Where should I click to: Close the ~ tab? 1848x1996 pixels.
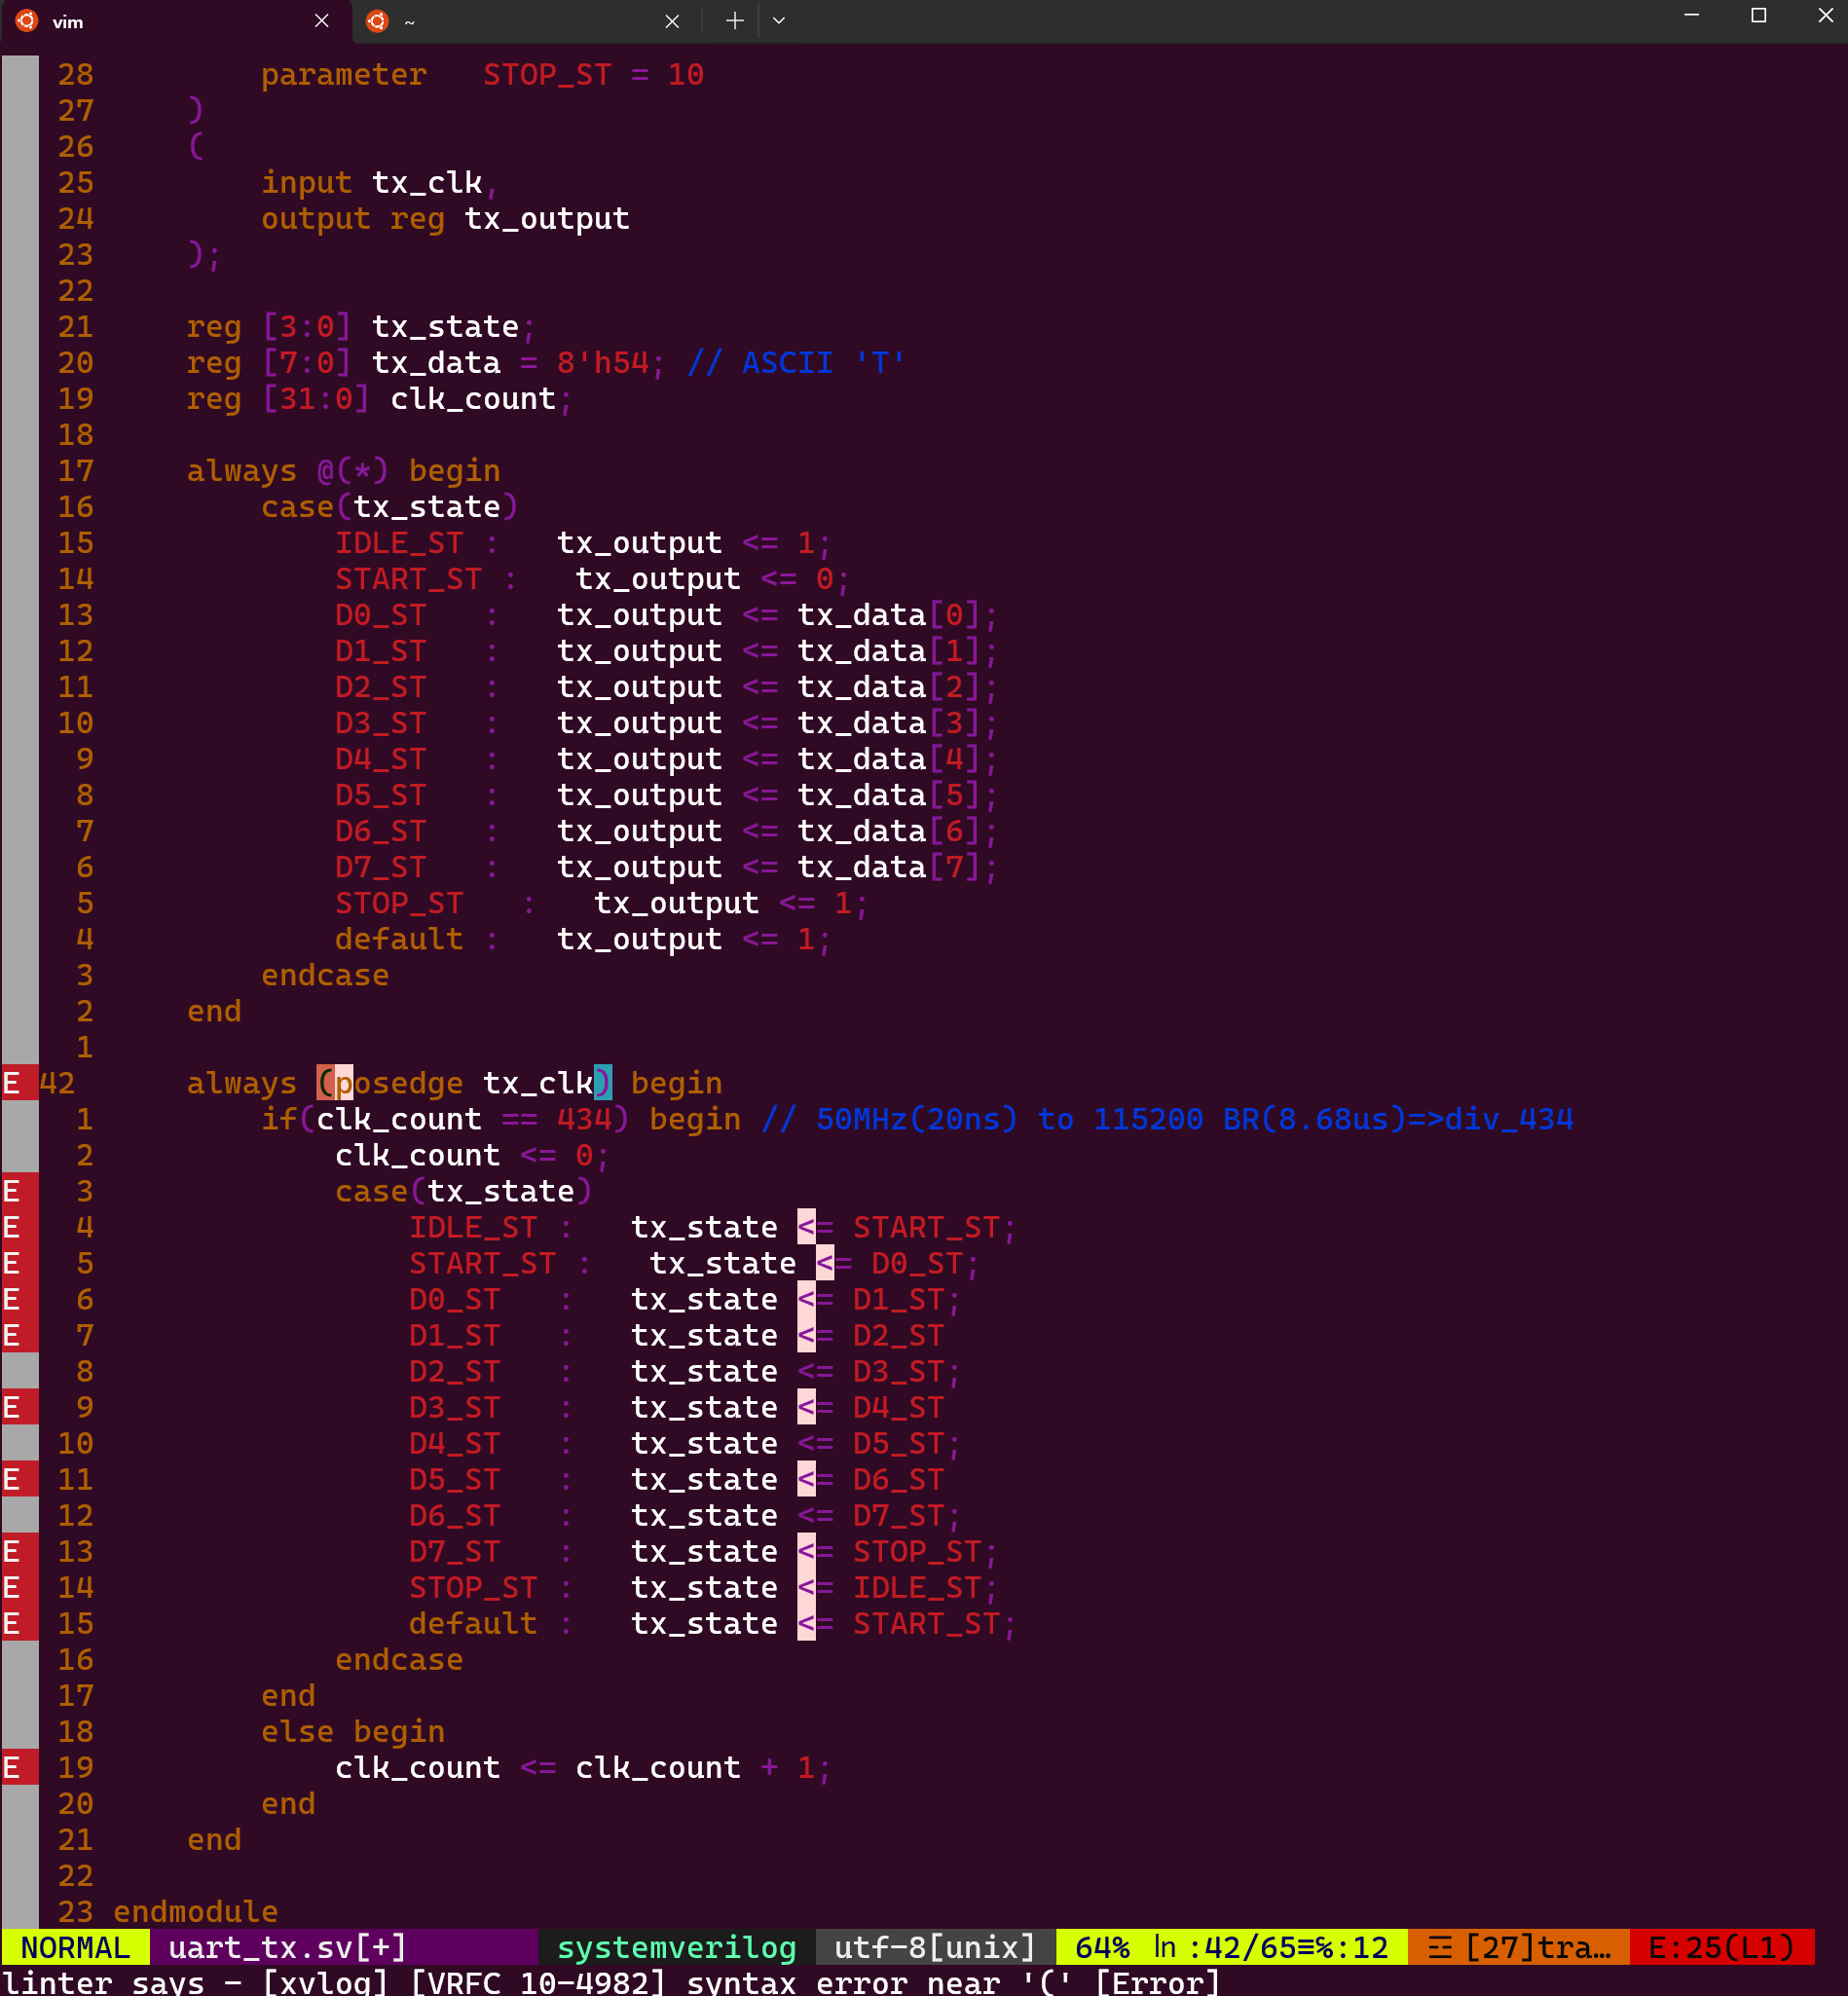672,21
